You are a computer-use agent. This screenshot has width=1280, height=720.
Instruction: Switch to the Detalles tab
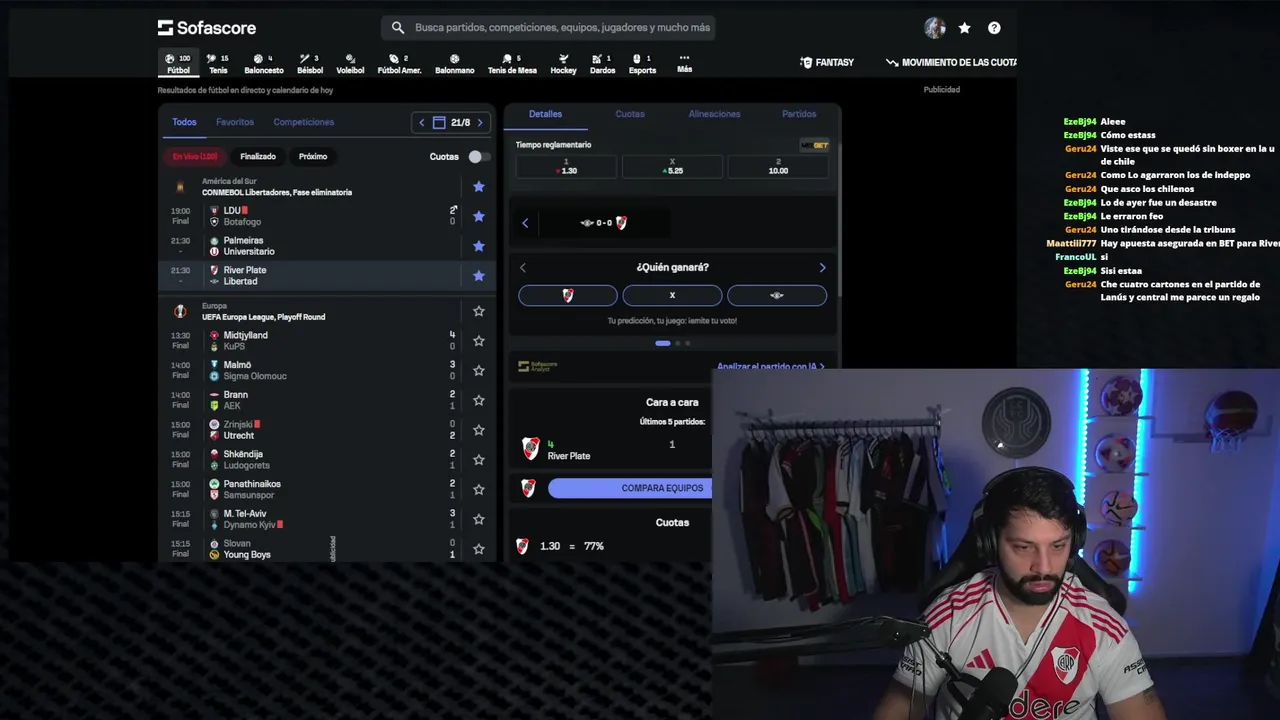[545, 114]
